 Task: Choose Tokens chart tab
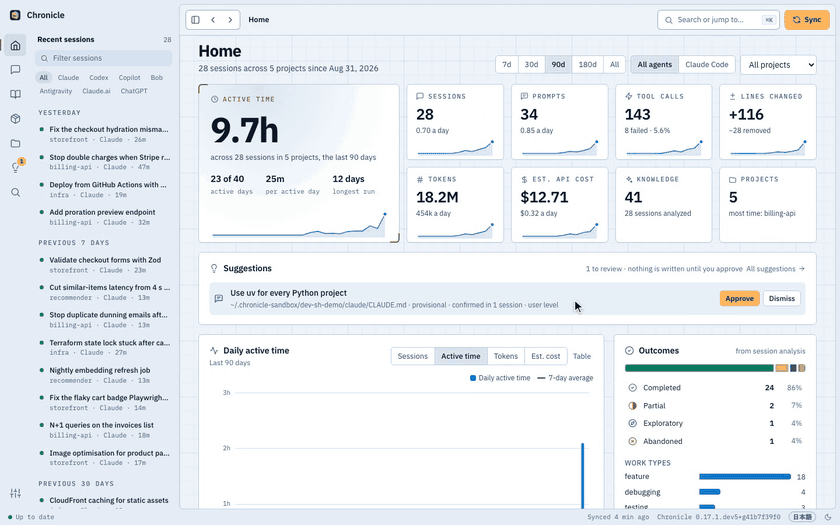tap(506, 356)
